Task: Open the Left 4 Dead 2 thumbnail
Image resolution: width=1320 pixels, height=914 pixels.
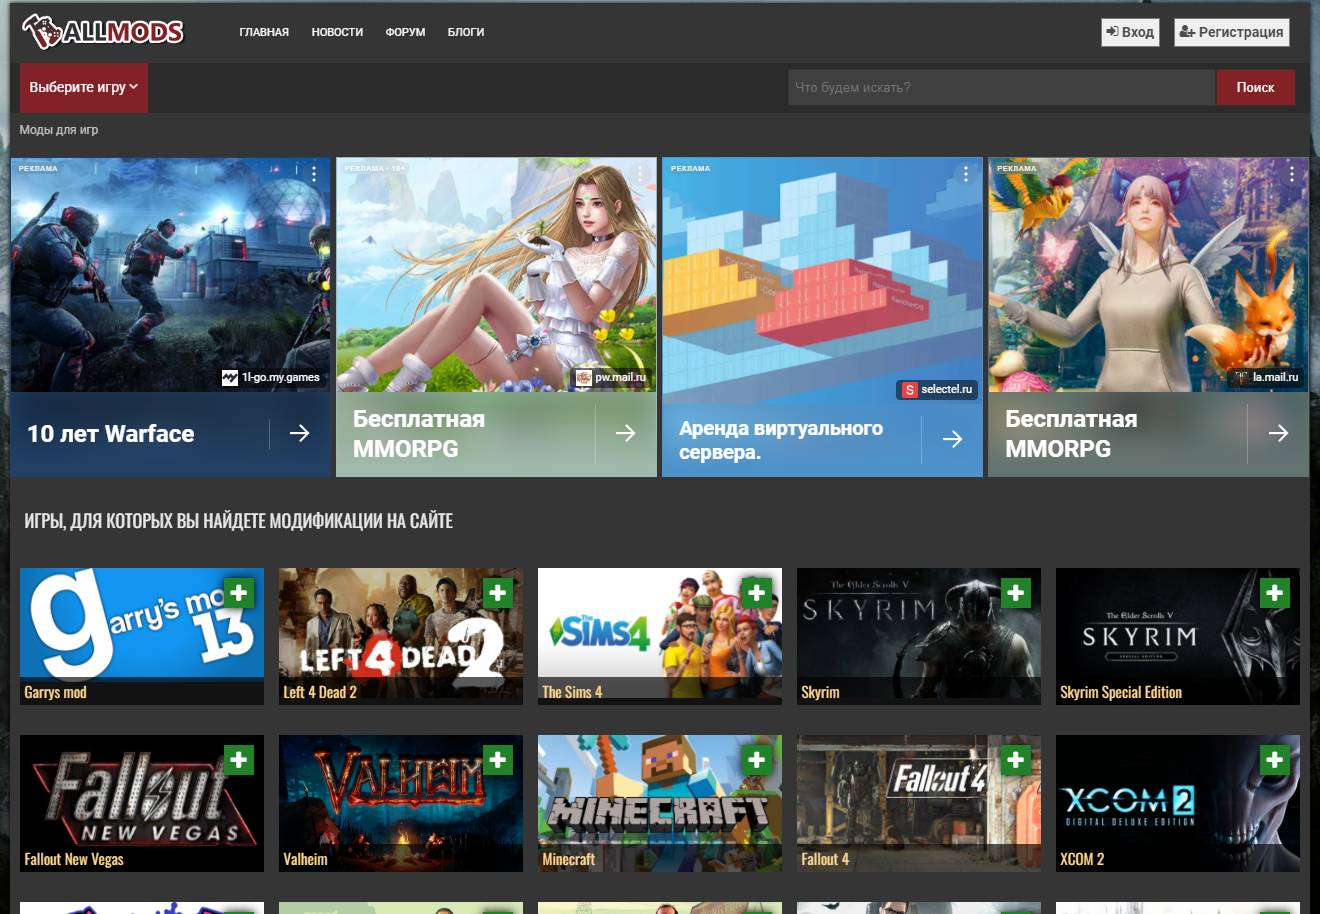Action: (401, 636)
